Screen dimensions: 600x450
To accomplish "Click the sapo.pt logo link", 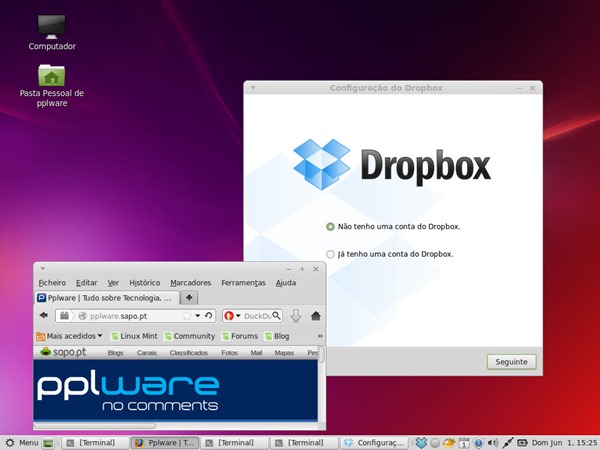I will pos(64,352).
